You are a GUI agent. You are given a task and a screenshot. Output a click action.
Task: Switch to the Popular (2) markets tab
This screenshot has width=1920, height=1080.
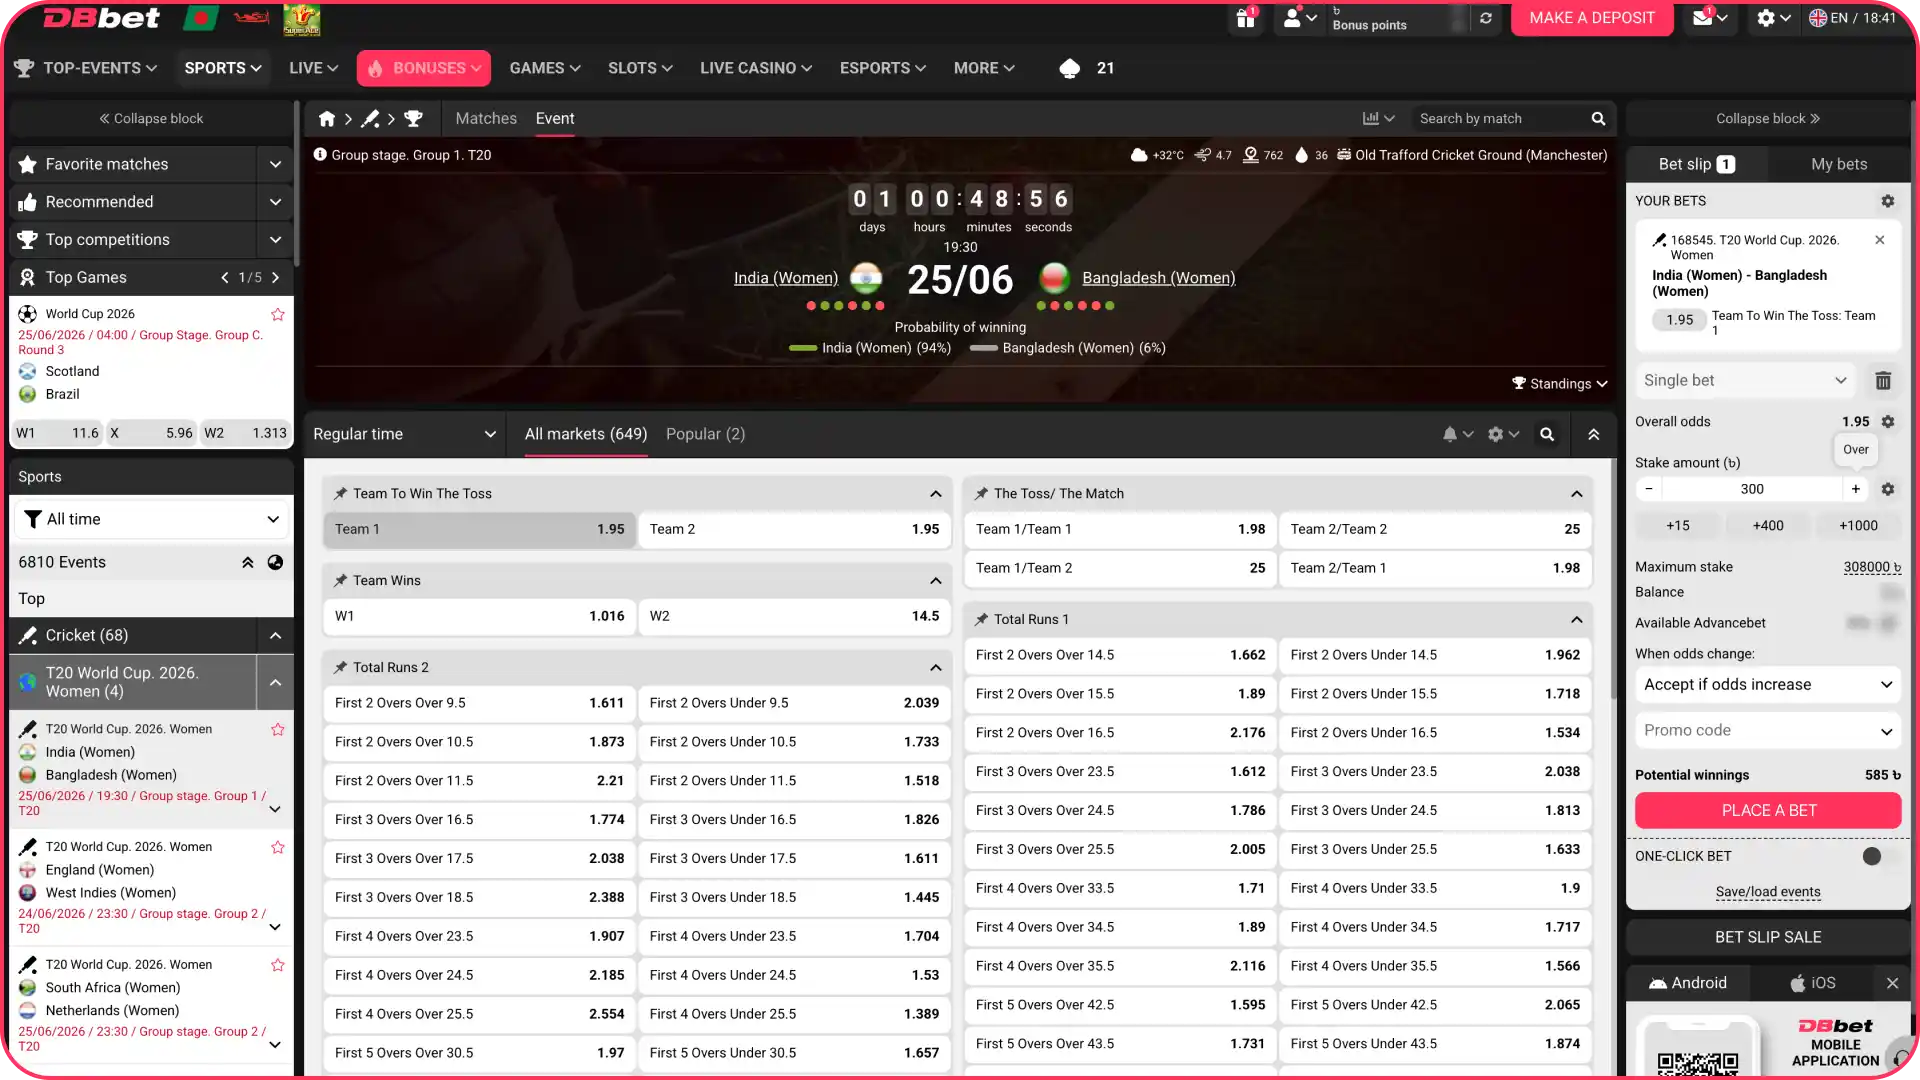(x=705, y=435)
